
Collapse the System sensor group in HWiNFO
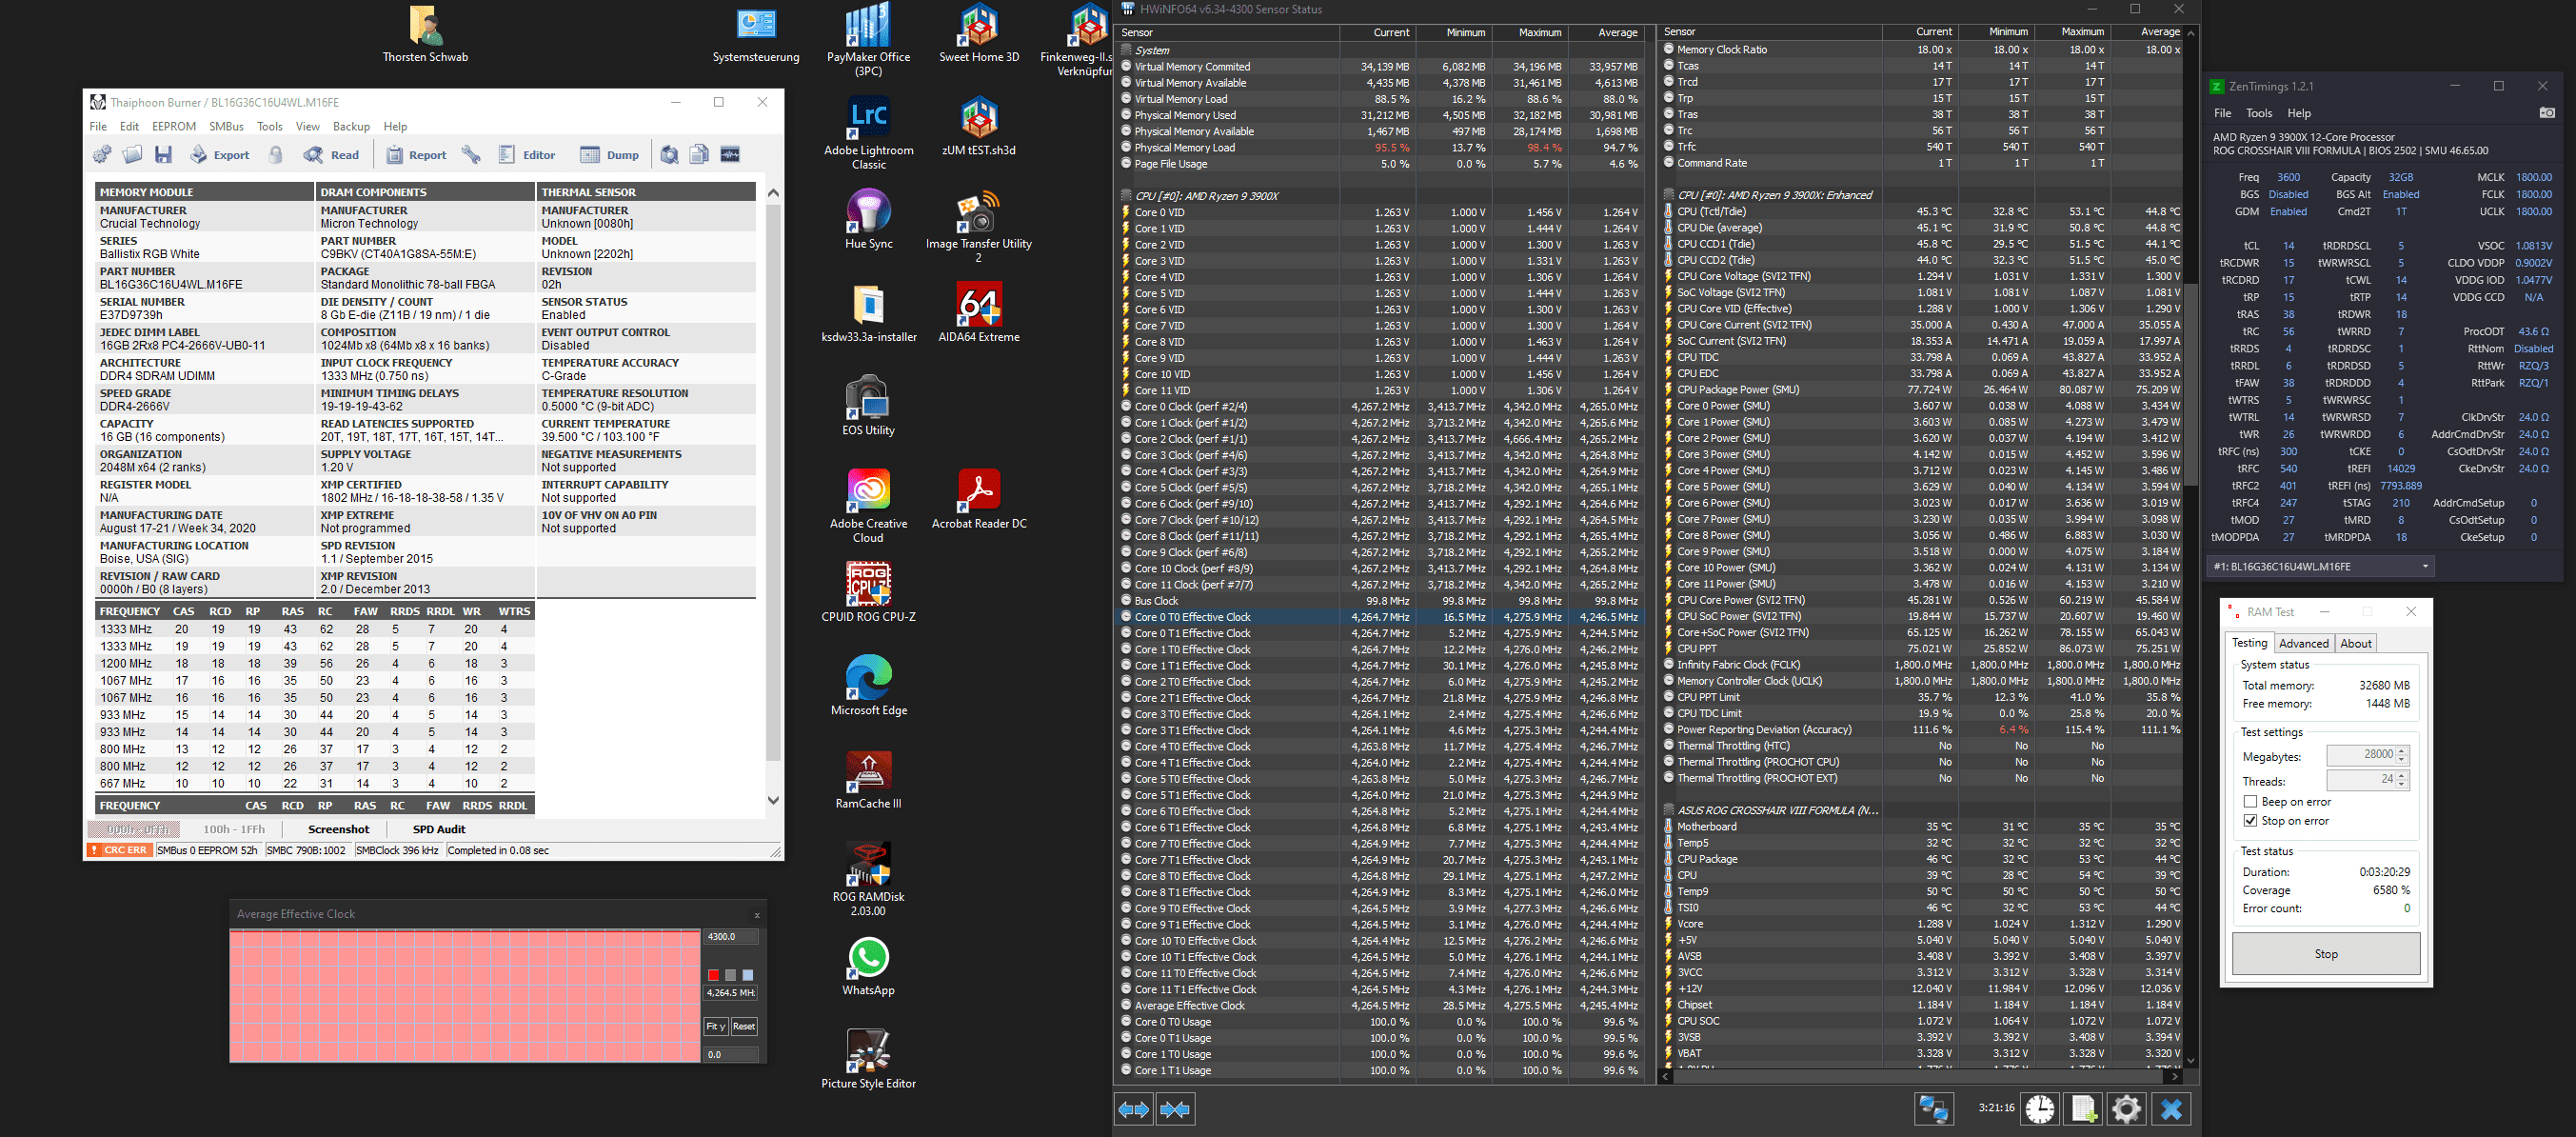coord(1126,50)
